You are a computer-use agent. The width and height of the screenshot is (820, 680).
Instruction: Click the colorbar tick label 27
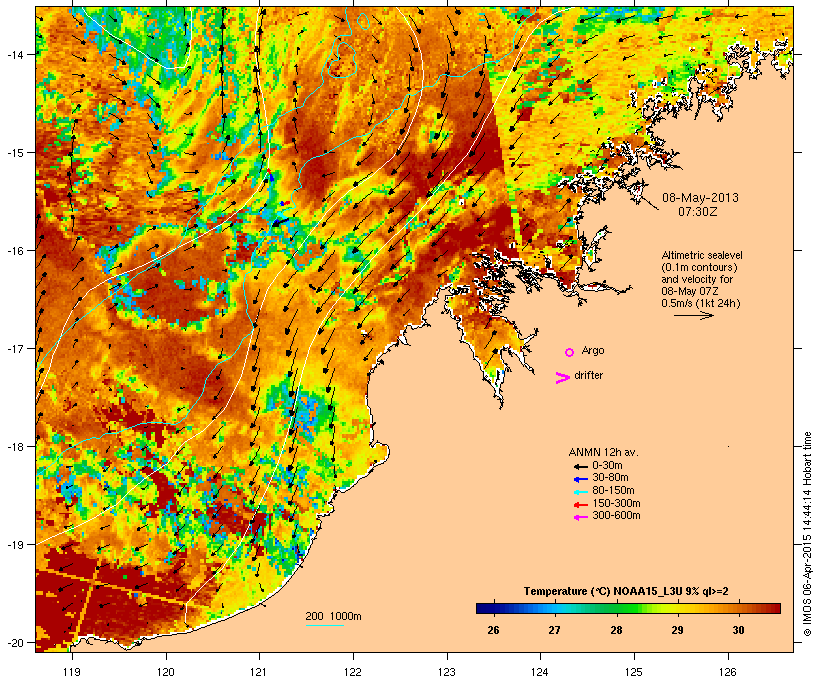tap(554, 630)
